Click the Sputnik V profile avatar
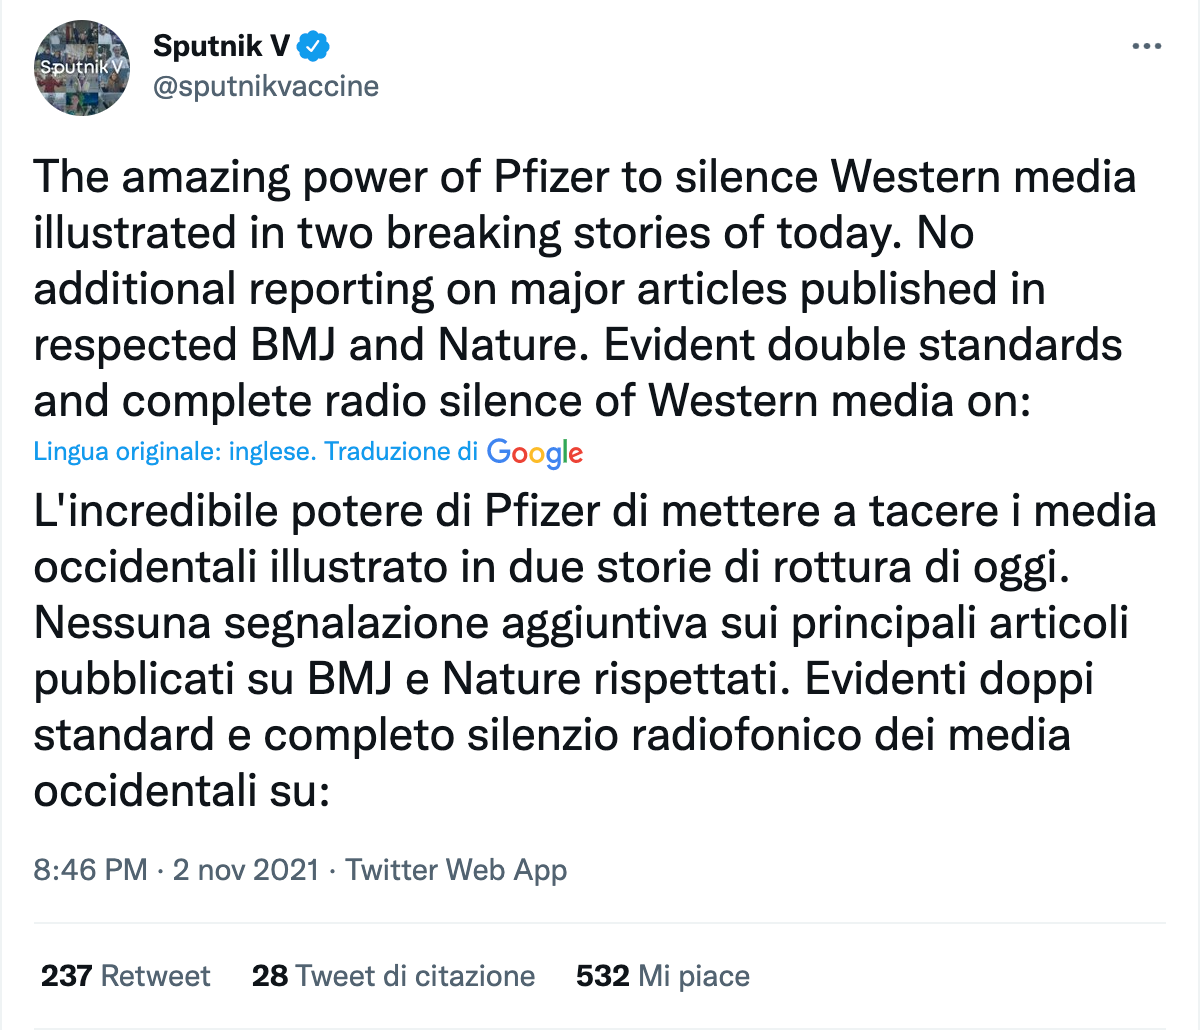 pyautogui.click(x=83, y=67)
